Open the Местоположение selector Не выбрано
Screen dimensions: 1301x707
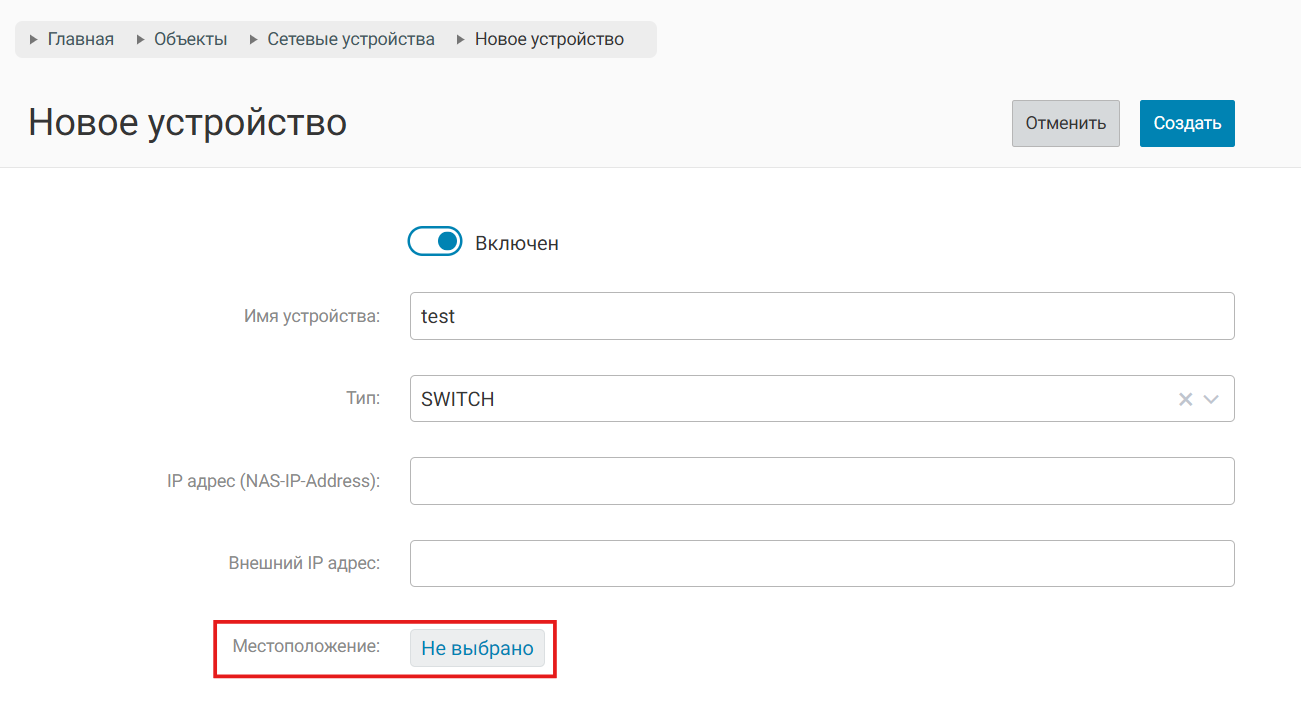tap(477, 648)
